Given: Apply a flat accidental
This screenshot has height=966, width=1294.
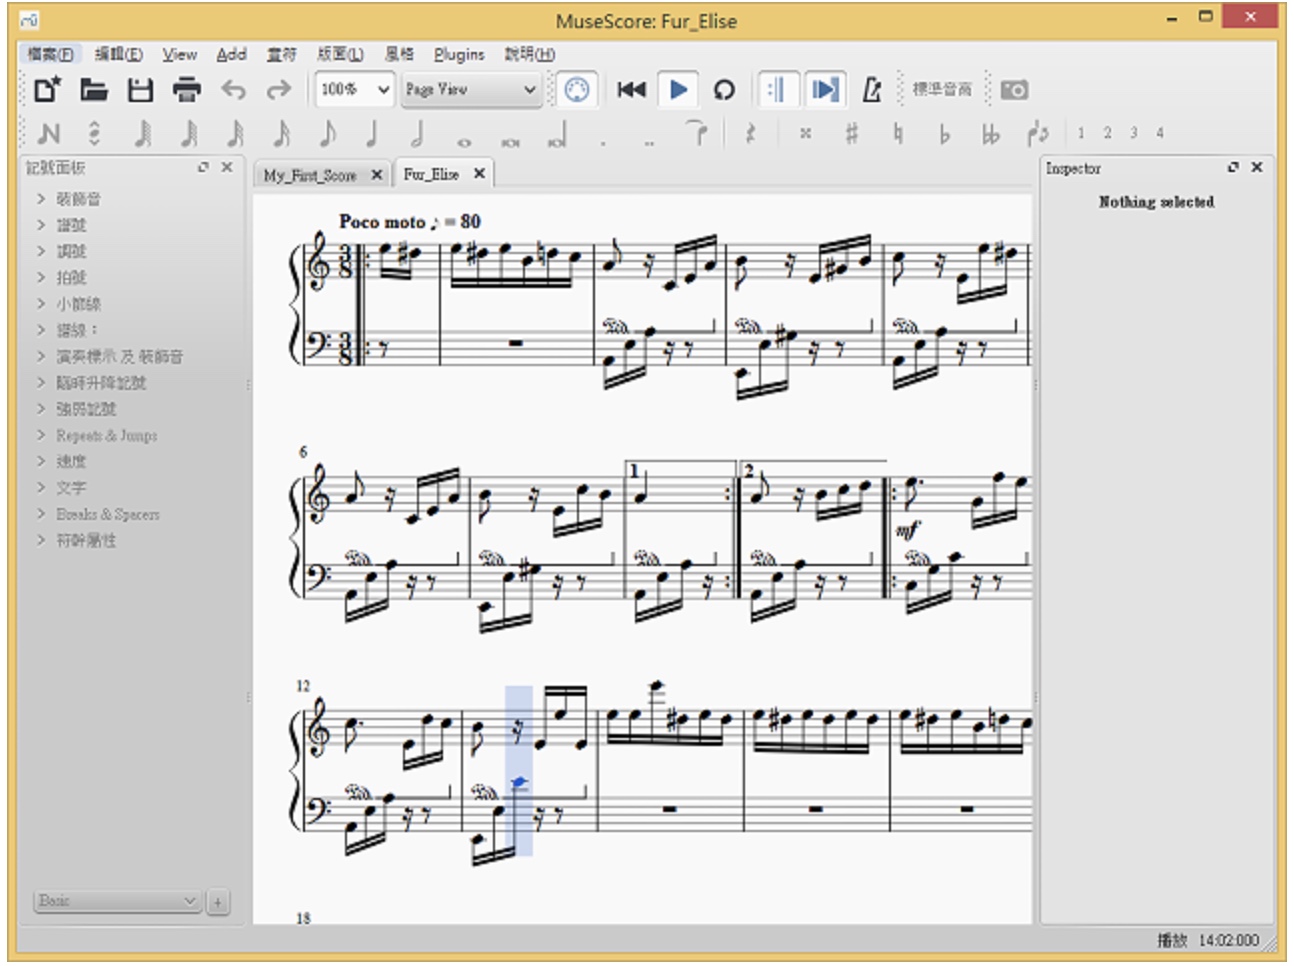Looking at the screenshot, I should coord(943,133).
